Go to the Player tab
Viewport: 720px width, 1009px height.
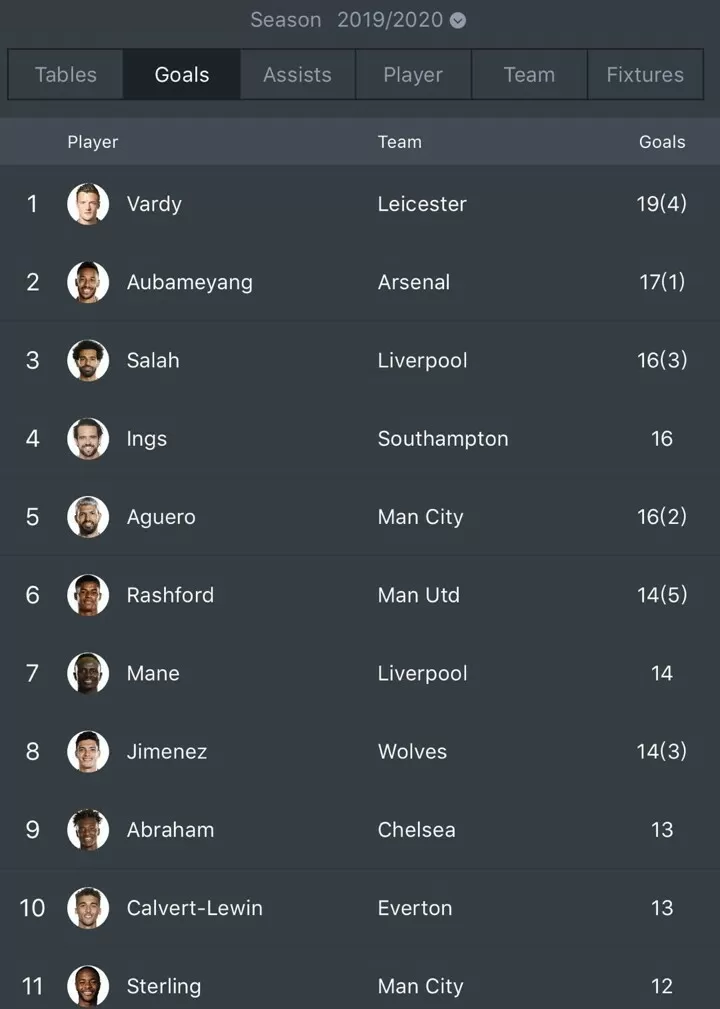413,75
